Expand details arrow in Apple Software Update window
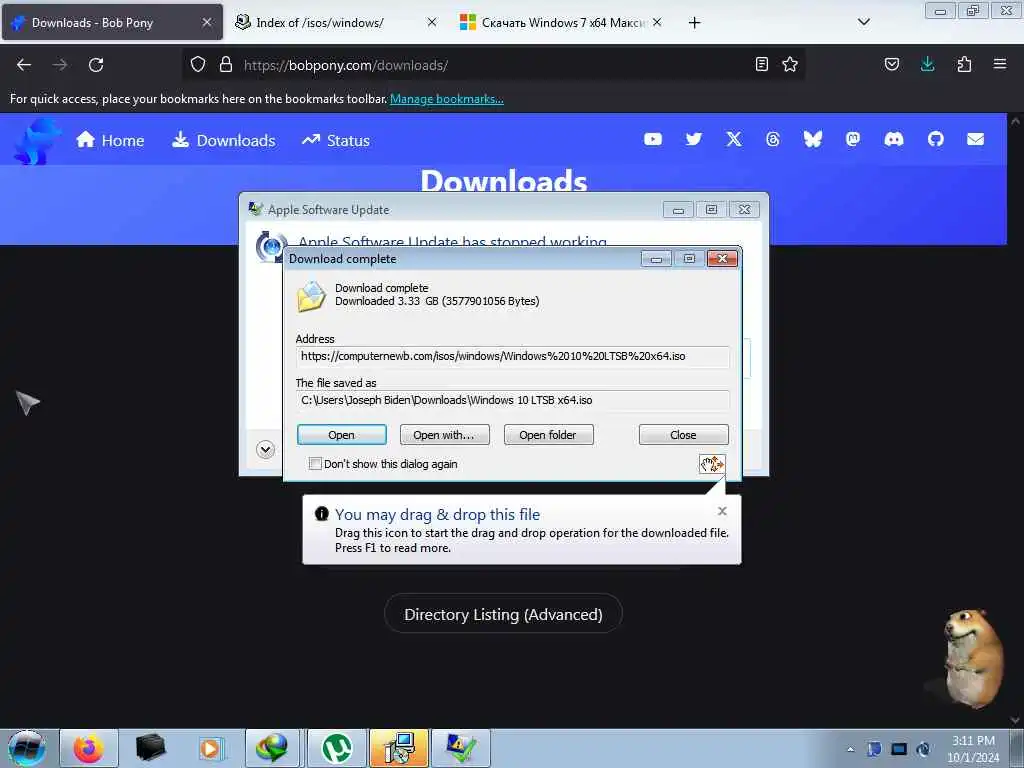This screenshot has width=1024, height=768. click(x=265, y=449)
